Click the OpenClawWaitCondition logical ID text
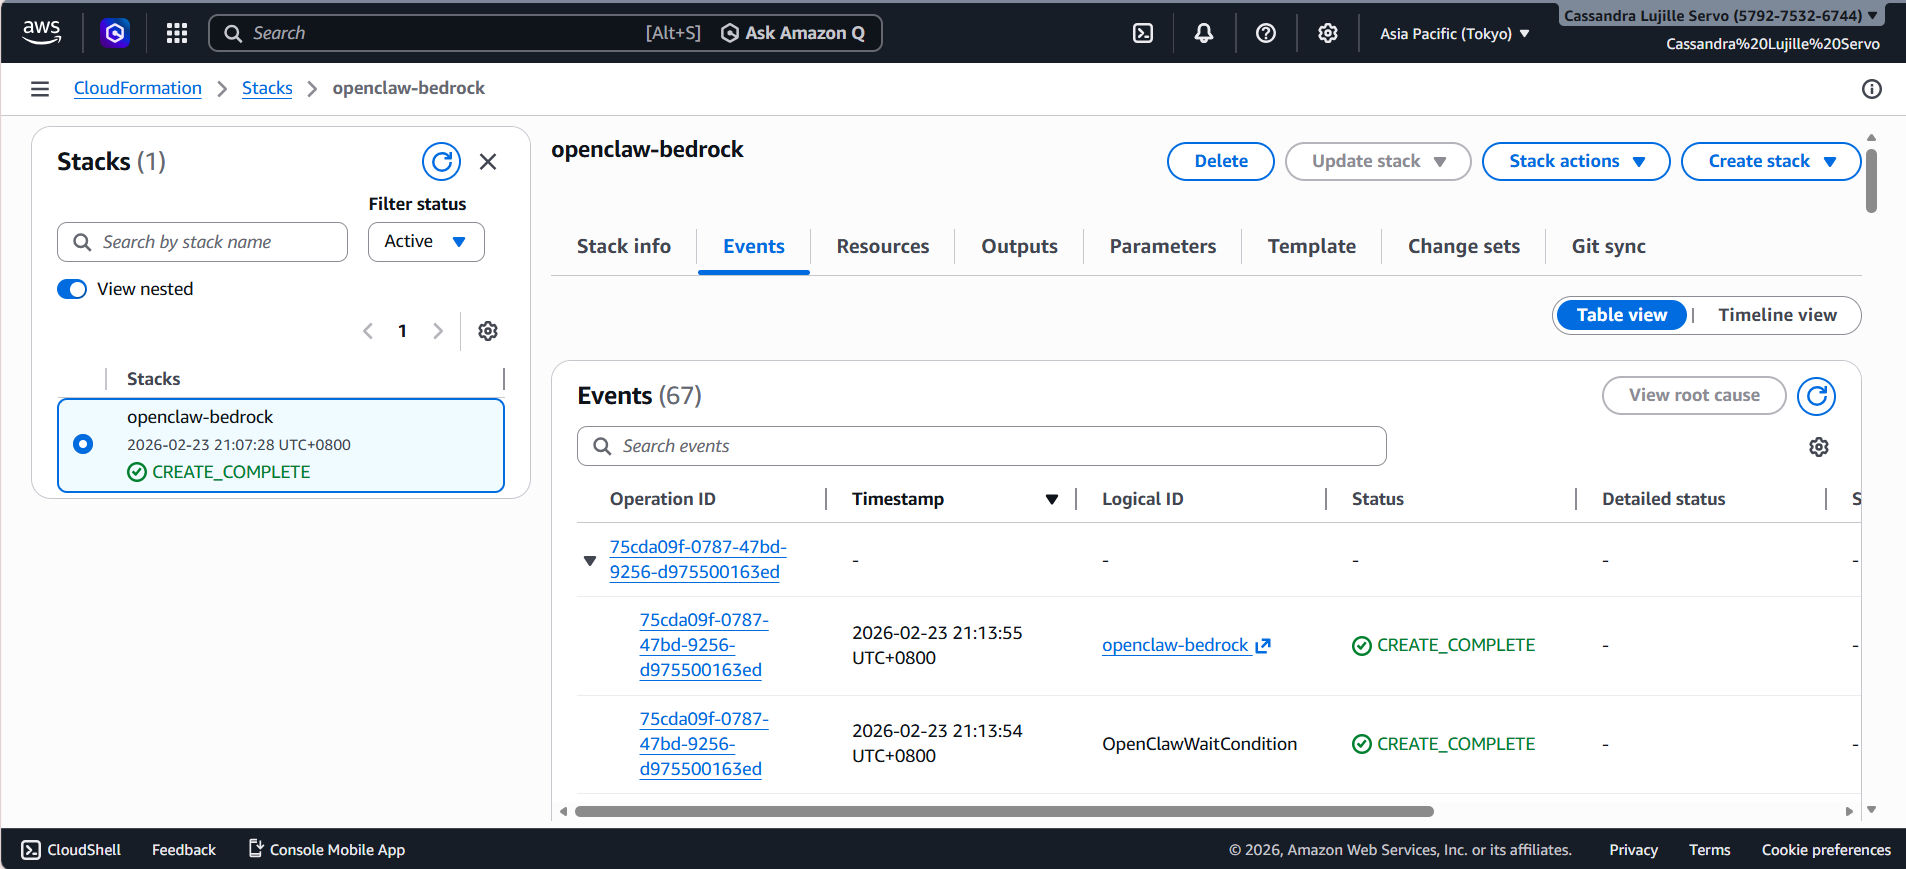 click(x=1199, y=744)
